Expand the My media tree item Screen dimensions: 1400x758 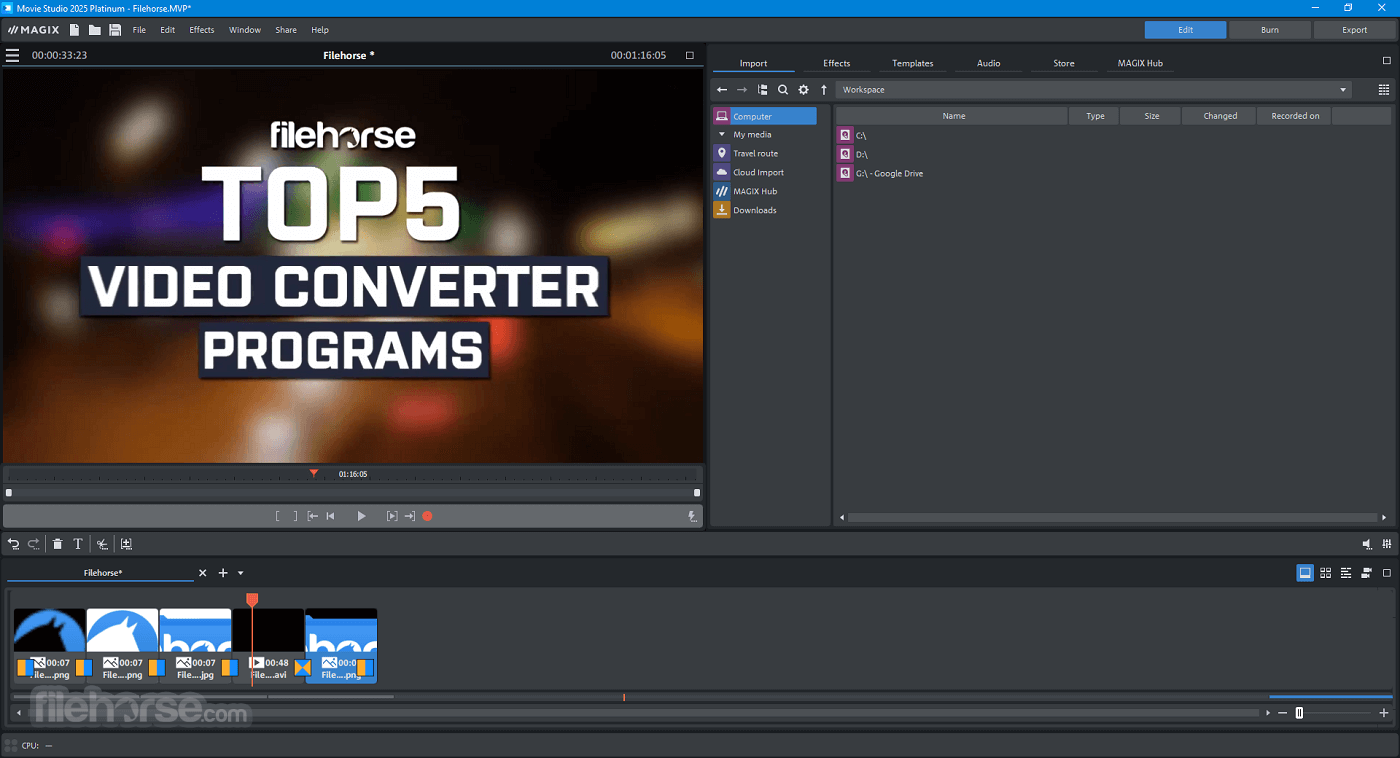722,135
